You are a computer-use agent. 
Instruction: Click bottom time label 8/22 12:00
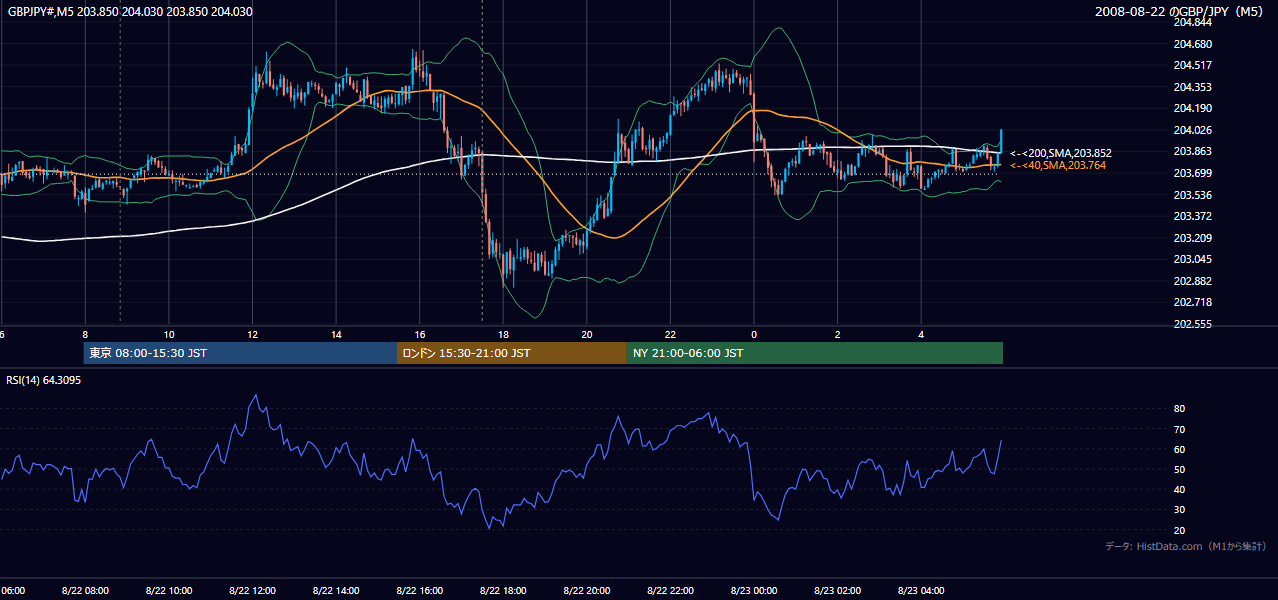click(252, 591)
